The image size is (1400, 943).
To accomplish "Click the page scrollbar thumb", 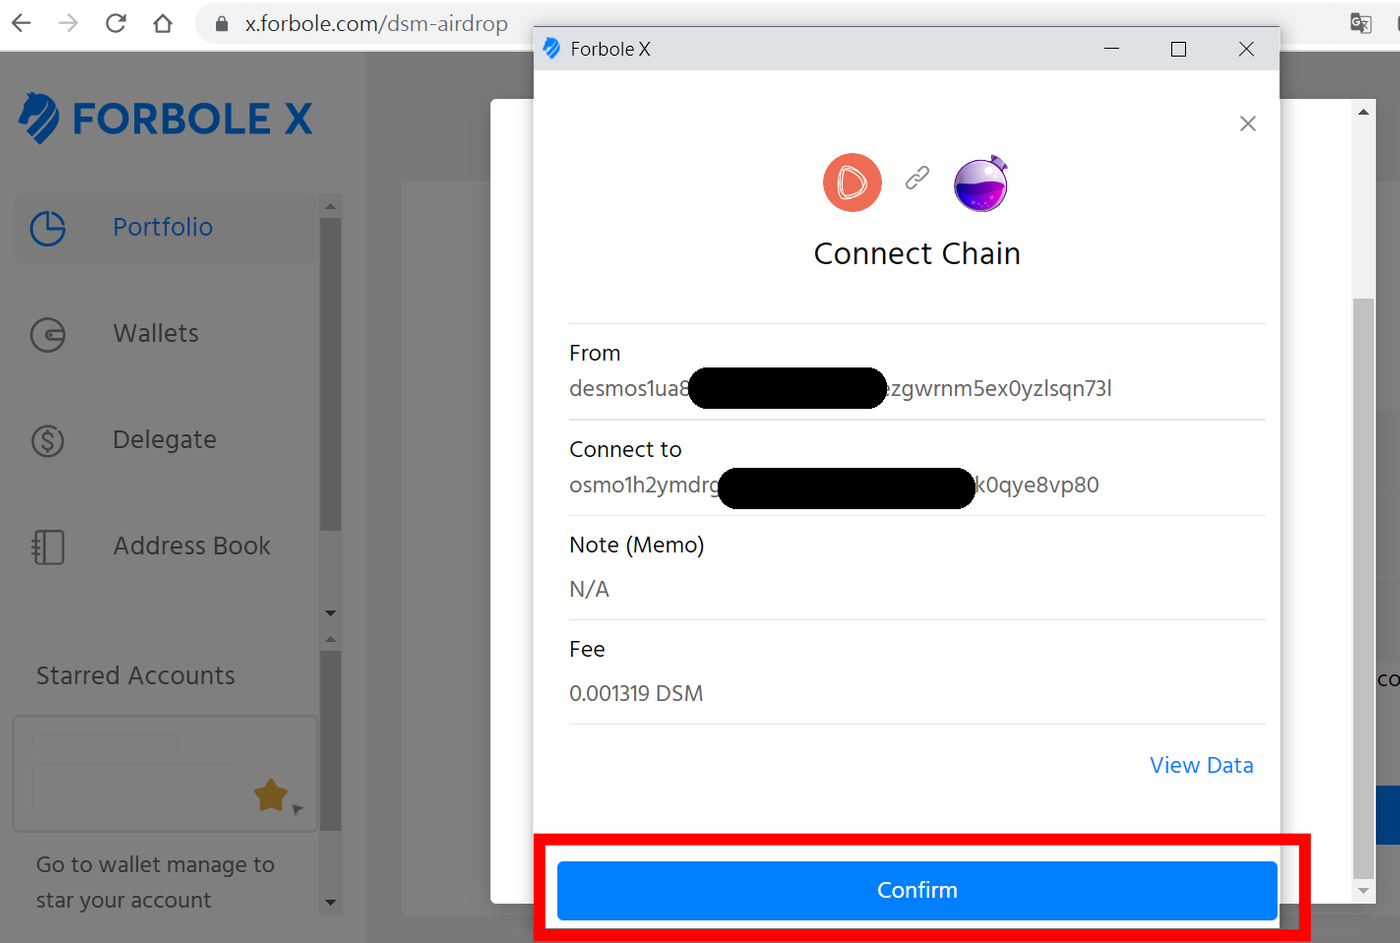I will [1363, 588].
